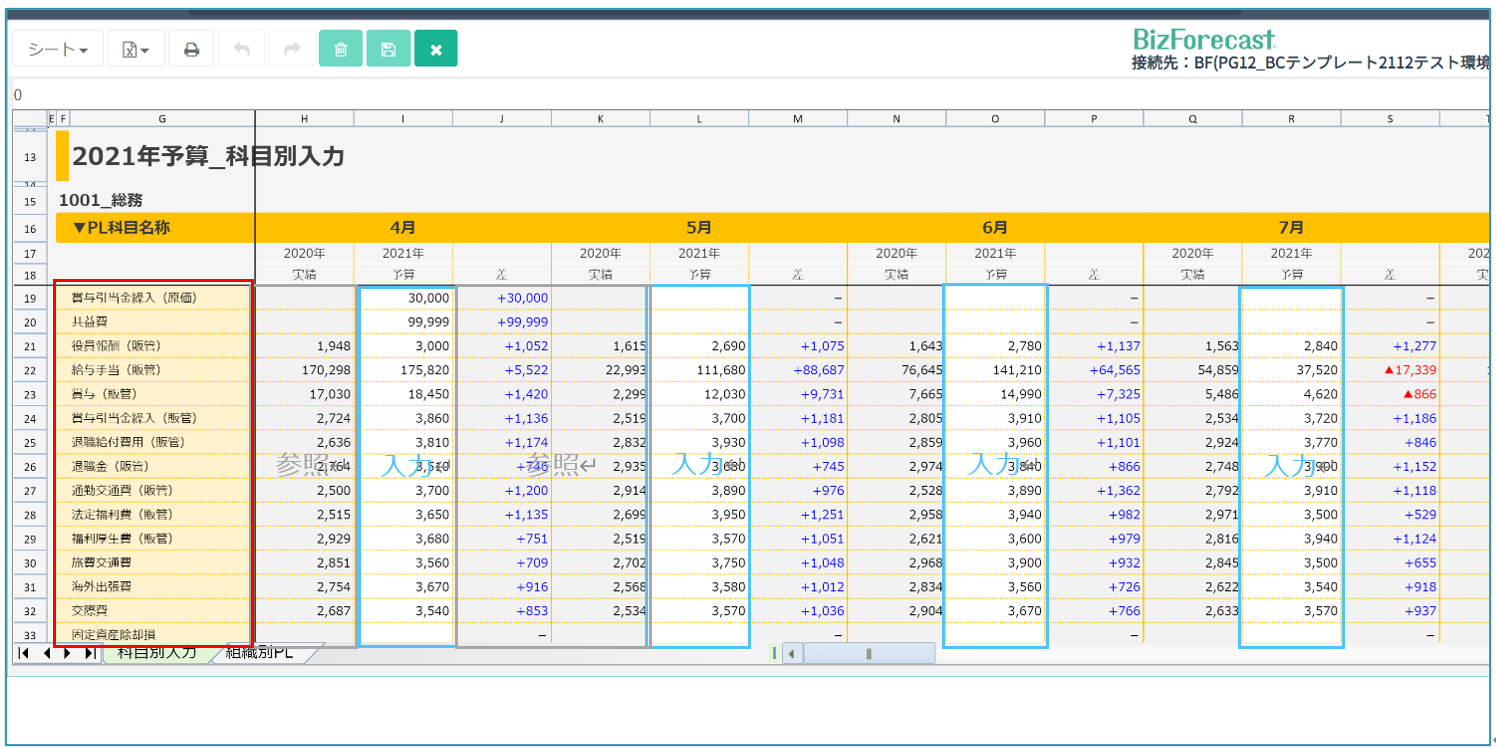Click row 21 header number
Viewport: 1496px width, 747px height.
point(29,346)
